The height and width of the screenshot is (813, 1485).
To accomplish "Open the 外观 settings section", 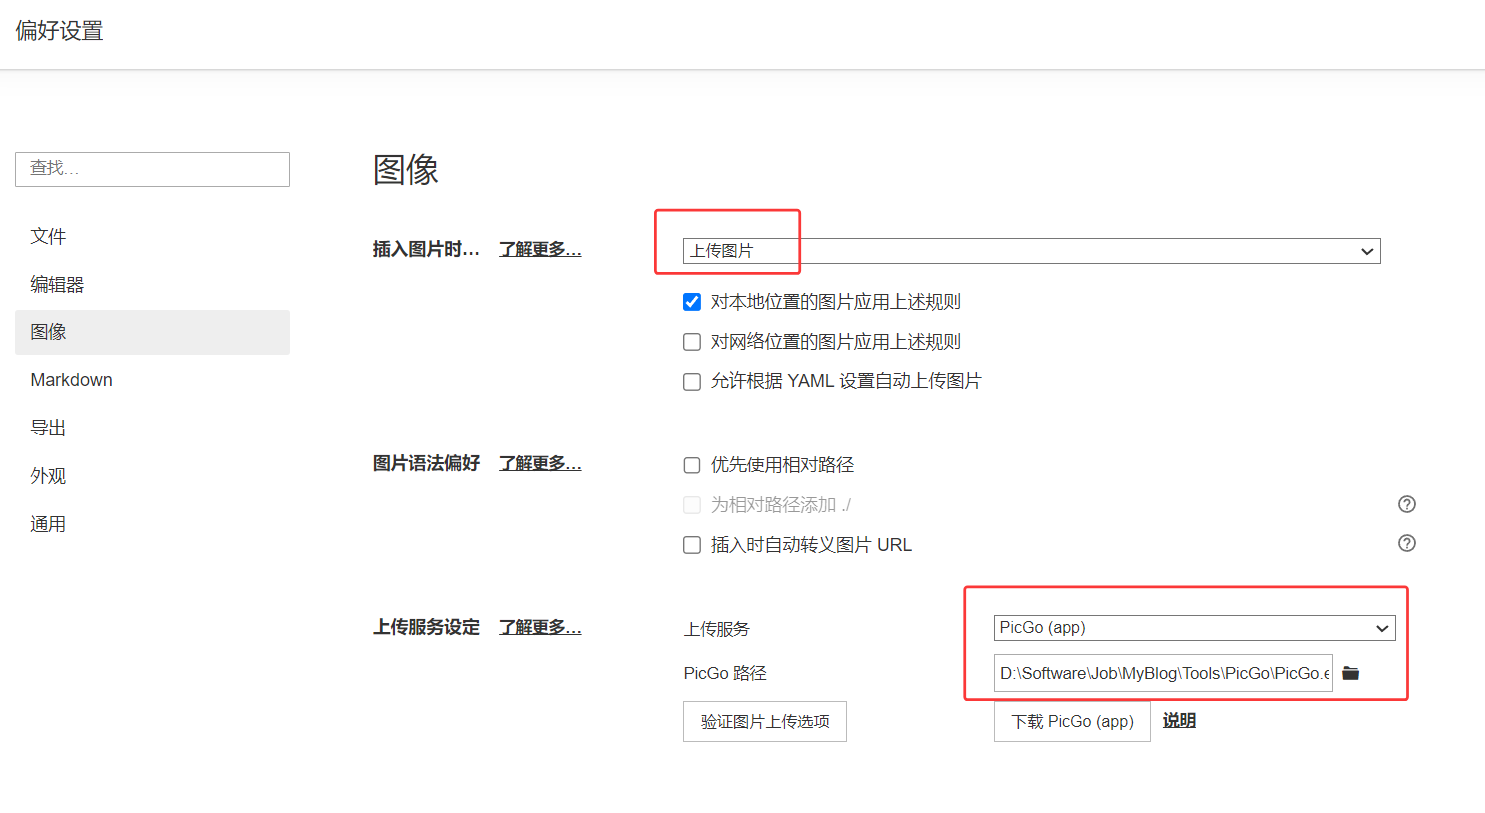I will pos(48,476).
